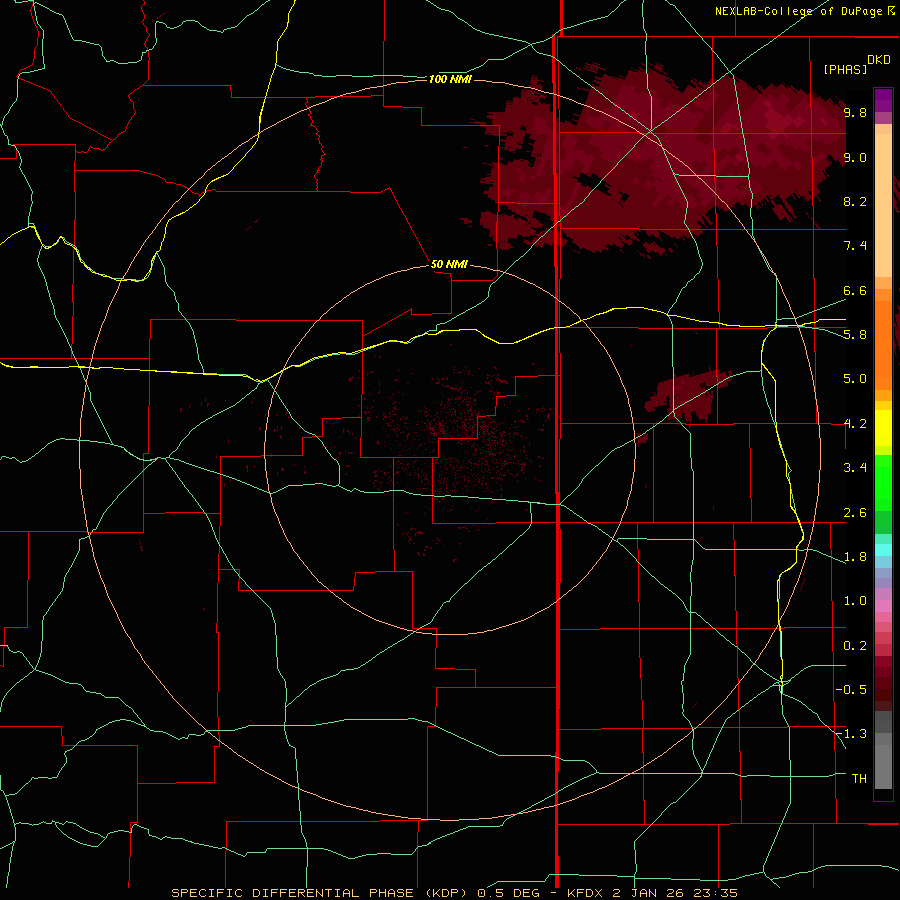
Task: Click the 50 NMI range ring label
Action: [x=449, y=264]
